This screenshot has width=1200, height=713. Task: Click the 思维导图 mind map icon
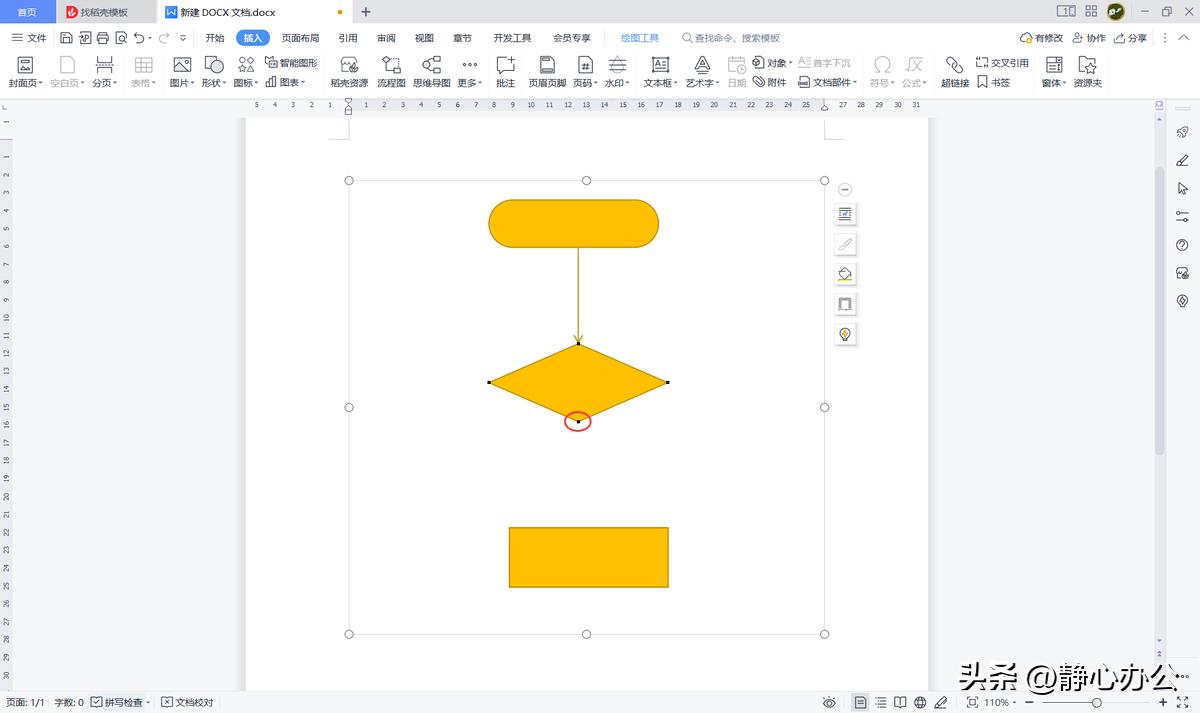click(x=432, y=71)
